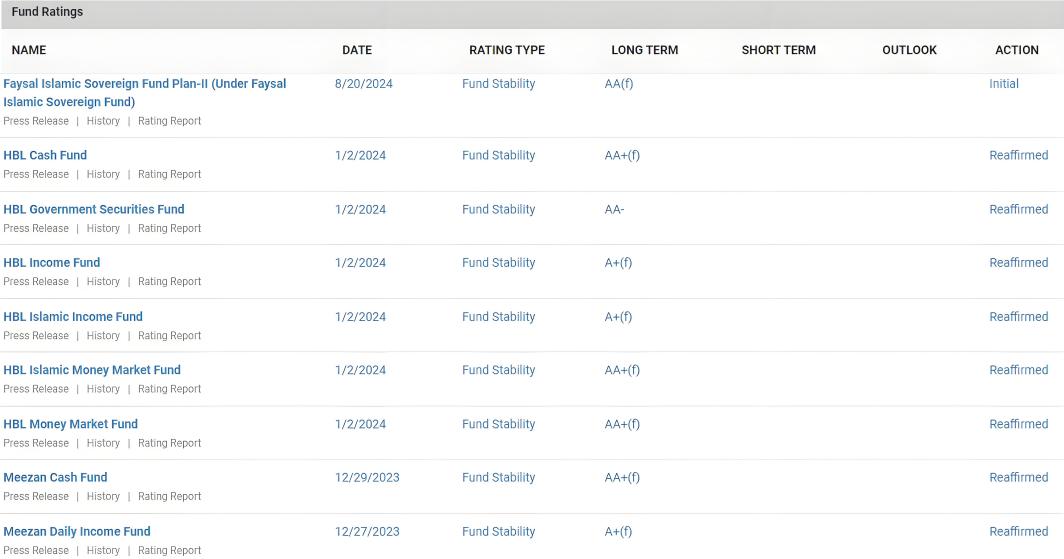Select the Initial action value
This screenshot has height=559, width=1064.
1004,84
